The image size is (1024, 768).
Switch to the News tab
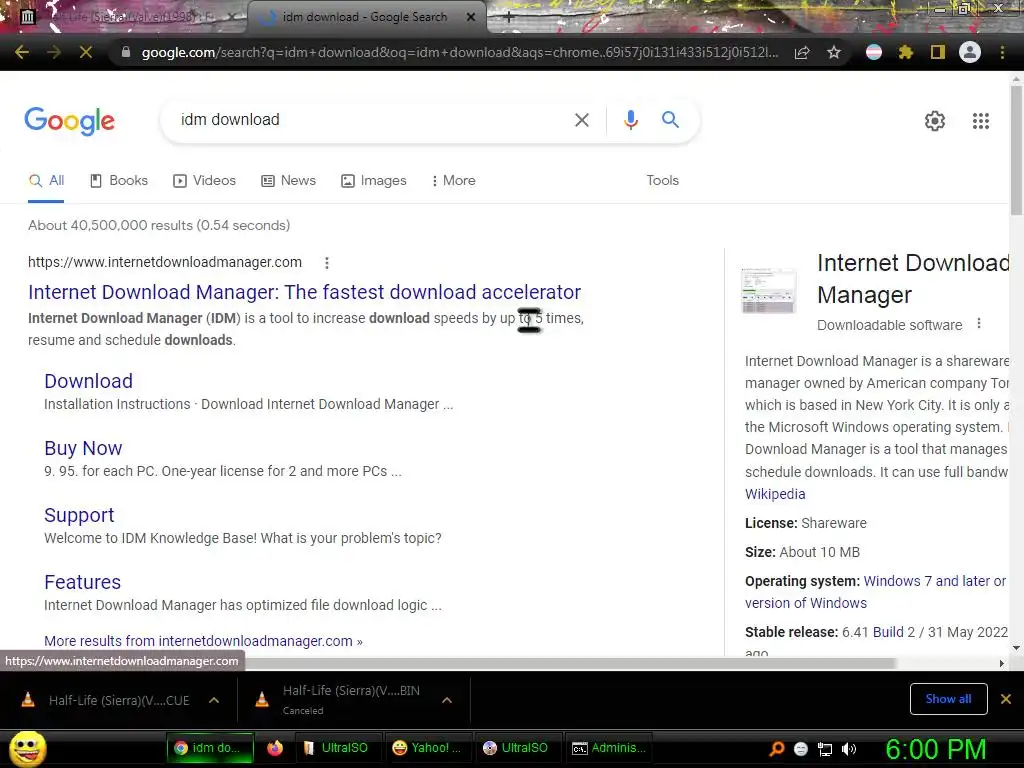[x=288, y=181]
